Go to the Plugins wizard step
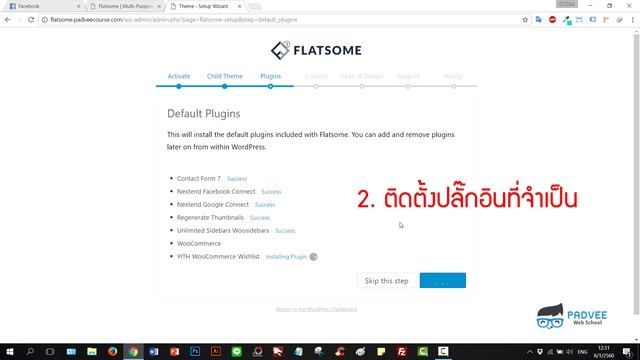The width and height of the screenshot is (640, 360). tap(271, 76)
